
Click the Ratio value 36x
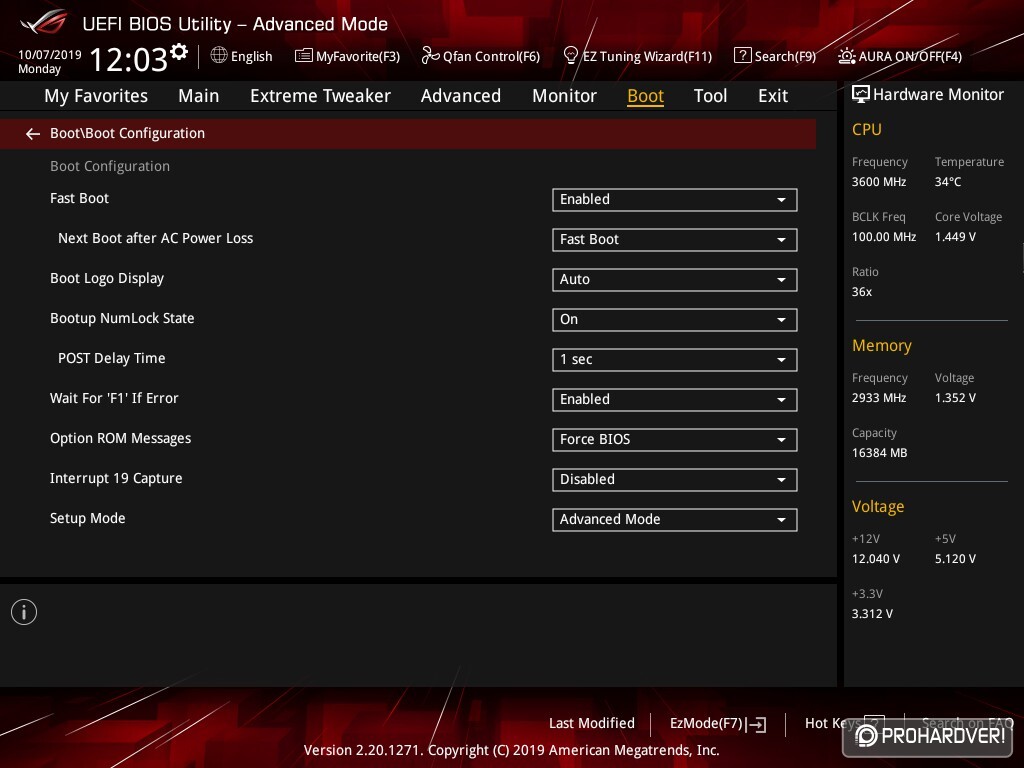click(x=861, y=291)
